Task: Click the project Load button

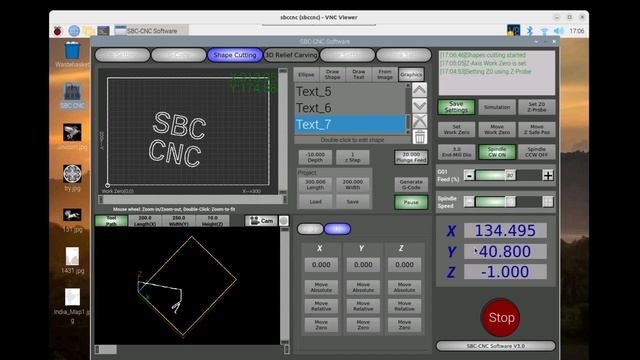Action: (315, 202)
